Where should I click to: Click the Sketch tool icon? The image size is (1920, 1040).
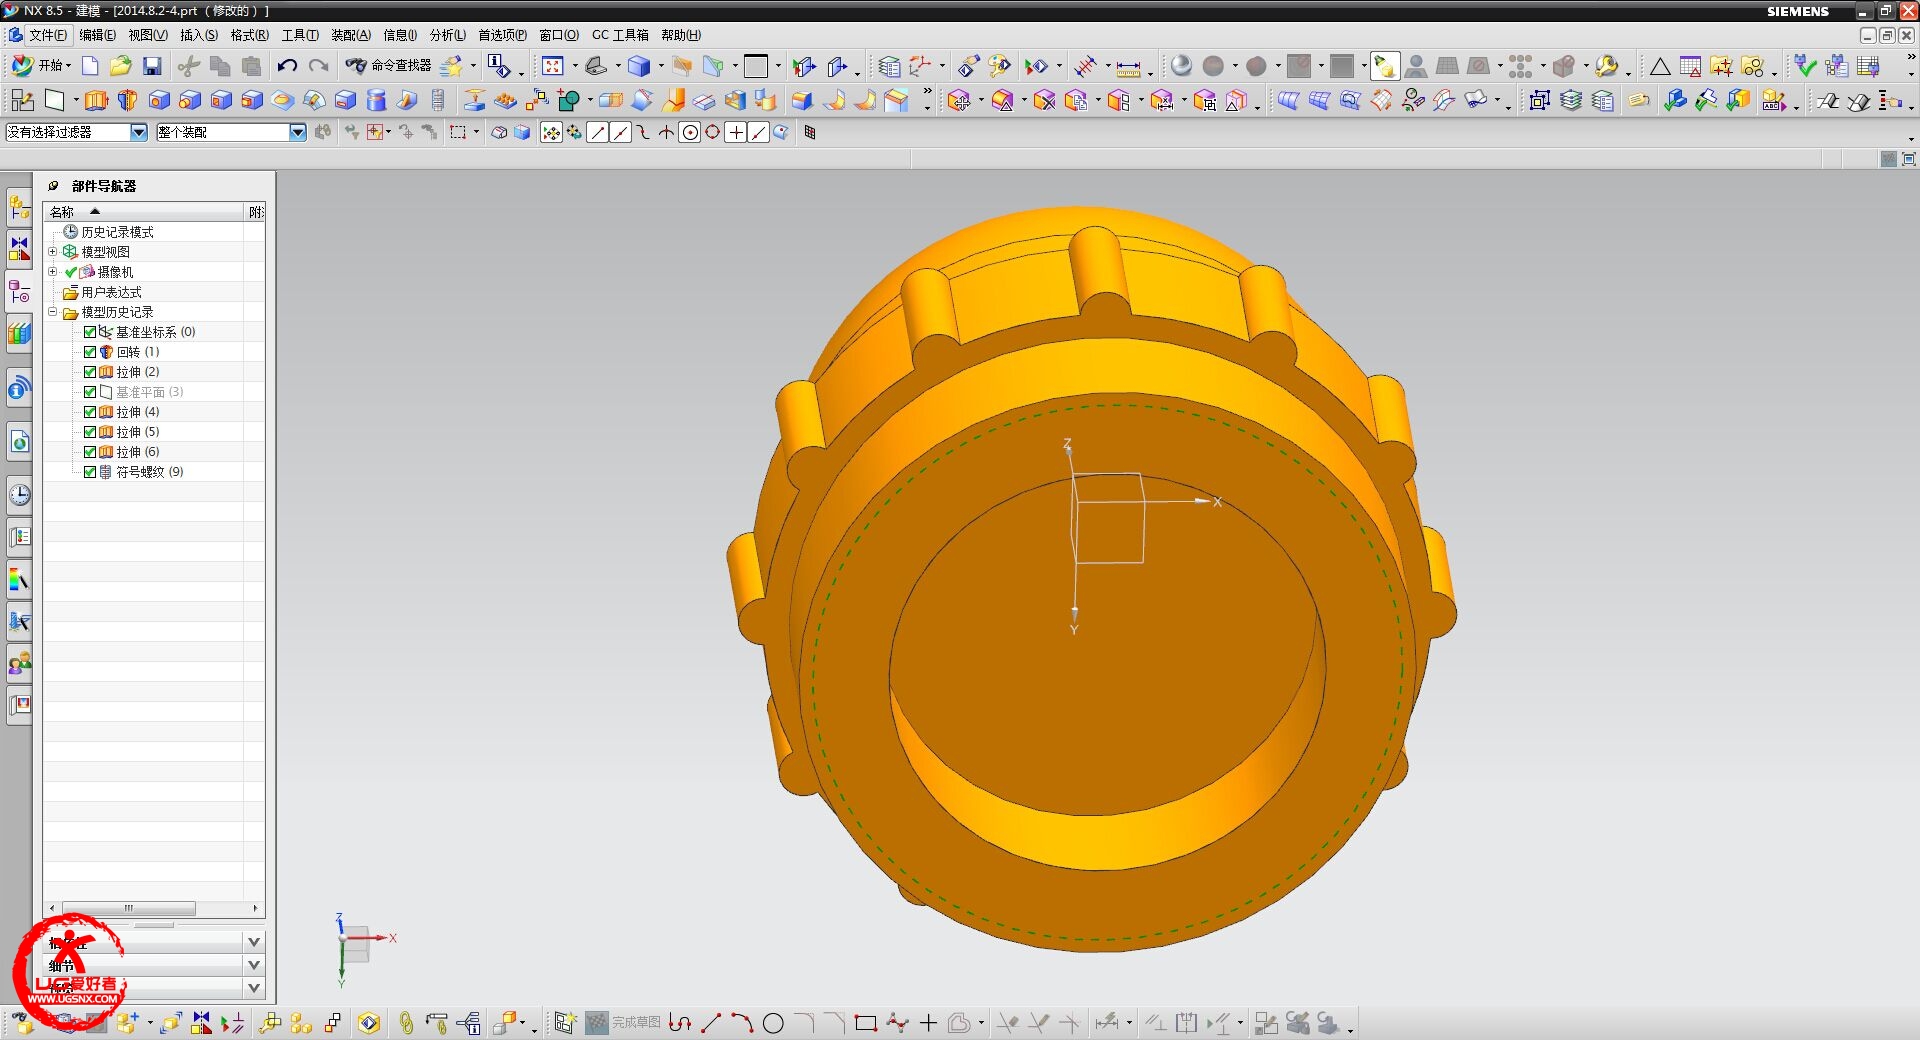pos(22,100)
